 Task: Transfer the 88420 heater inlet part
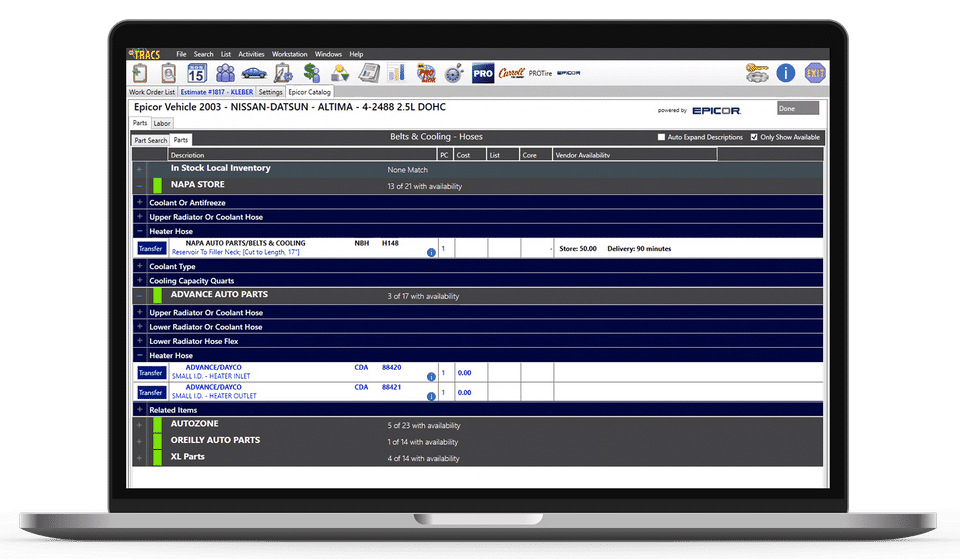pos(151,372)
